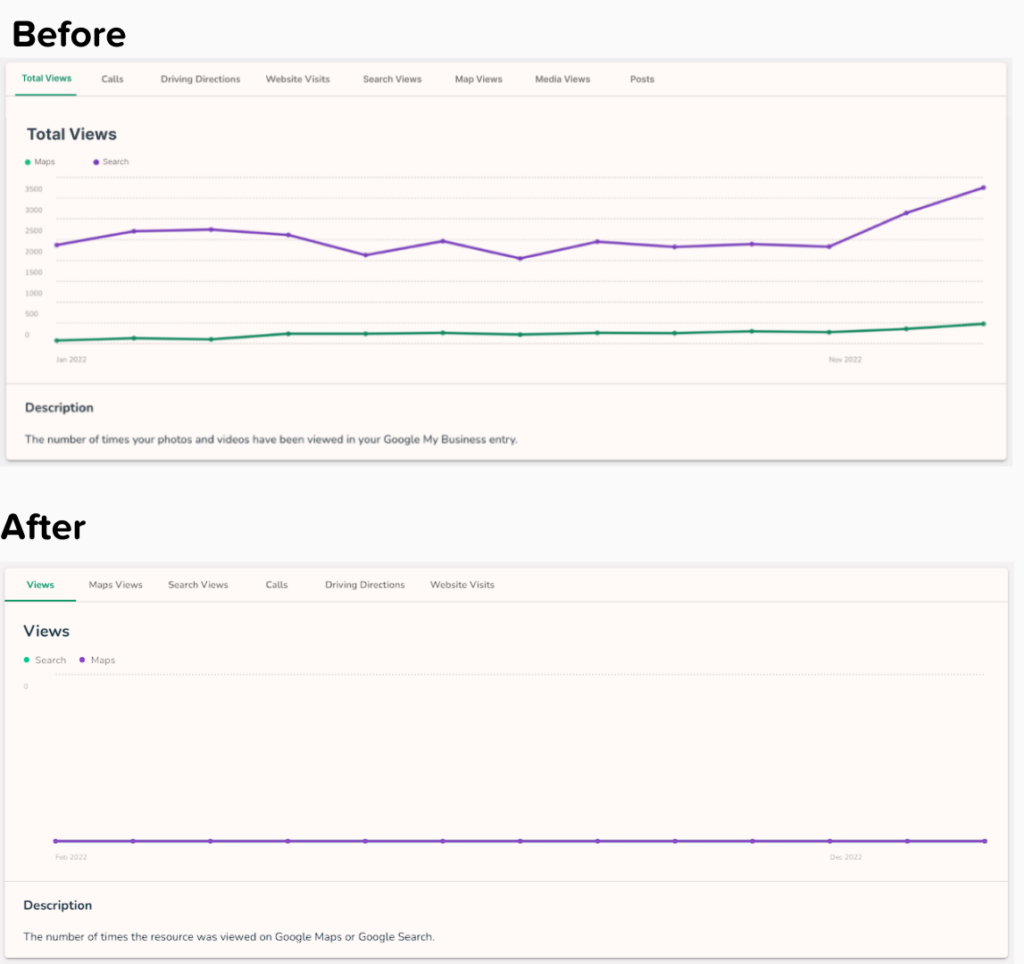Click the 2000 y-axis label
Screen dimensions: 1024x964
click(33, 251)
